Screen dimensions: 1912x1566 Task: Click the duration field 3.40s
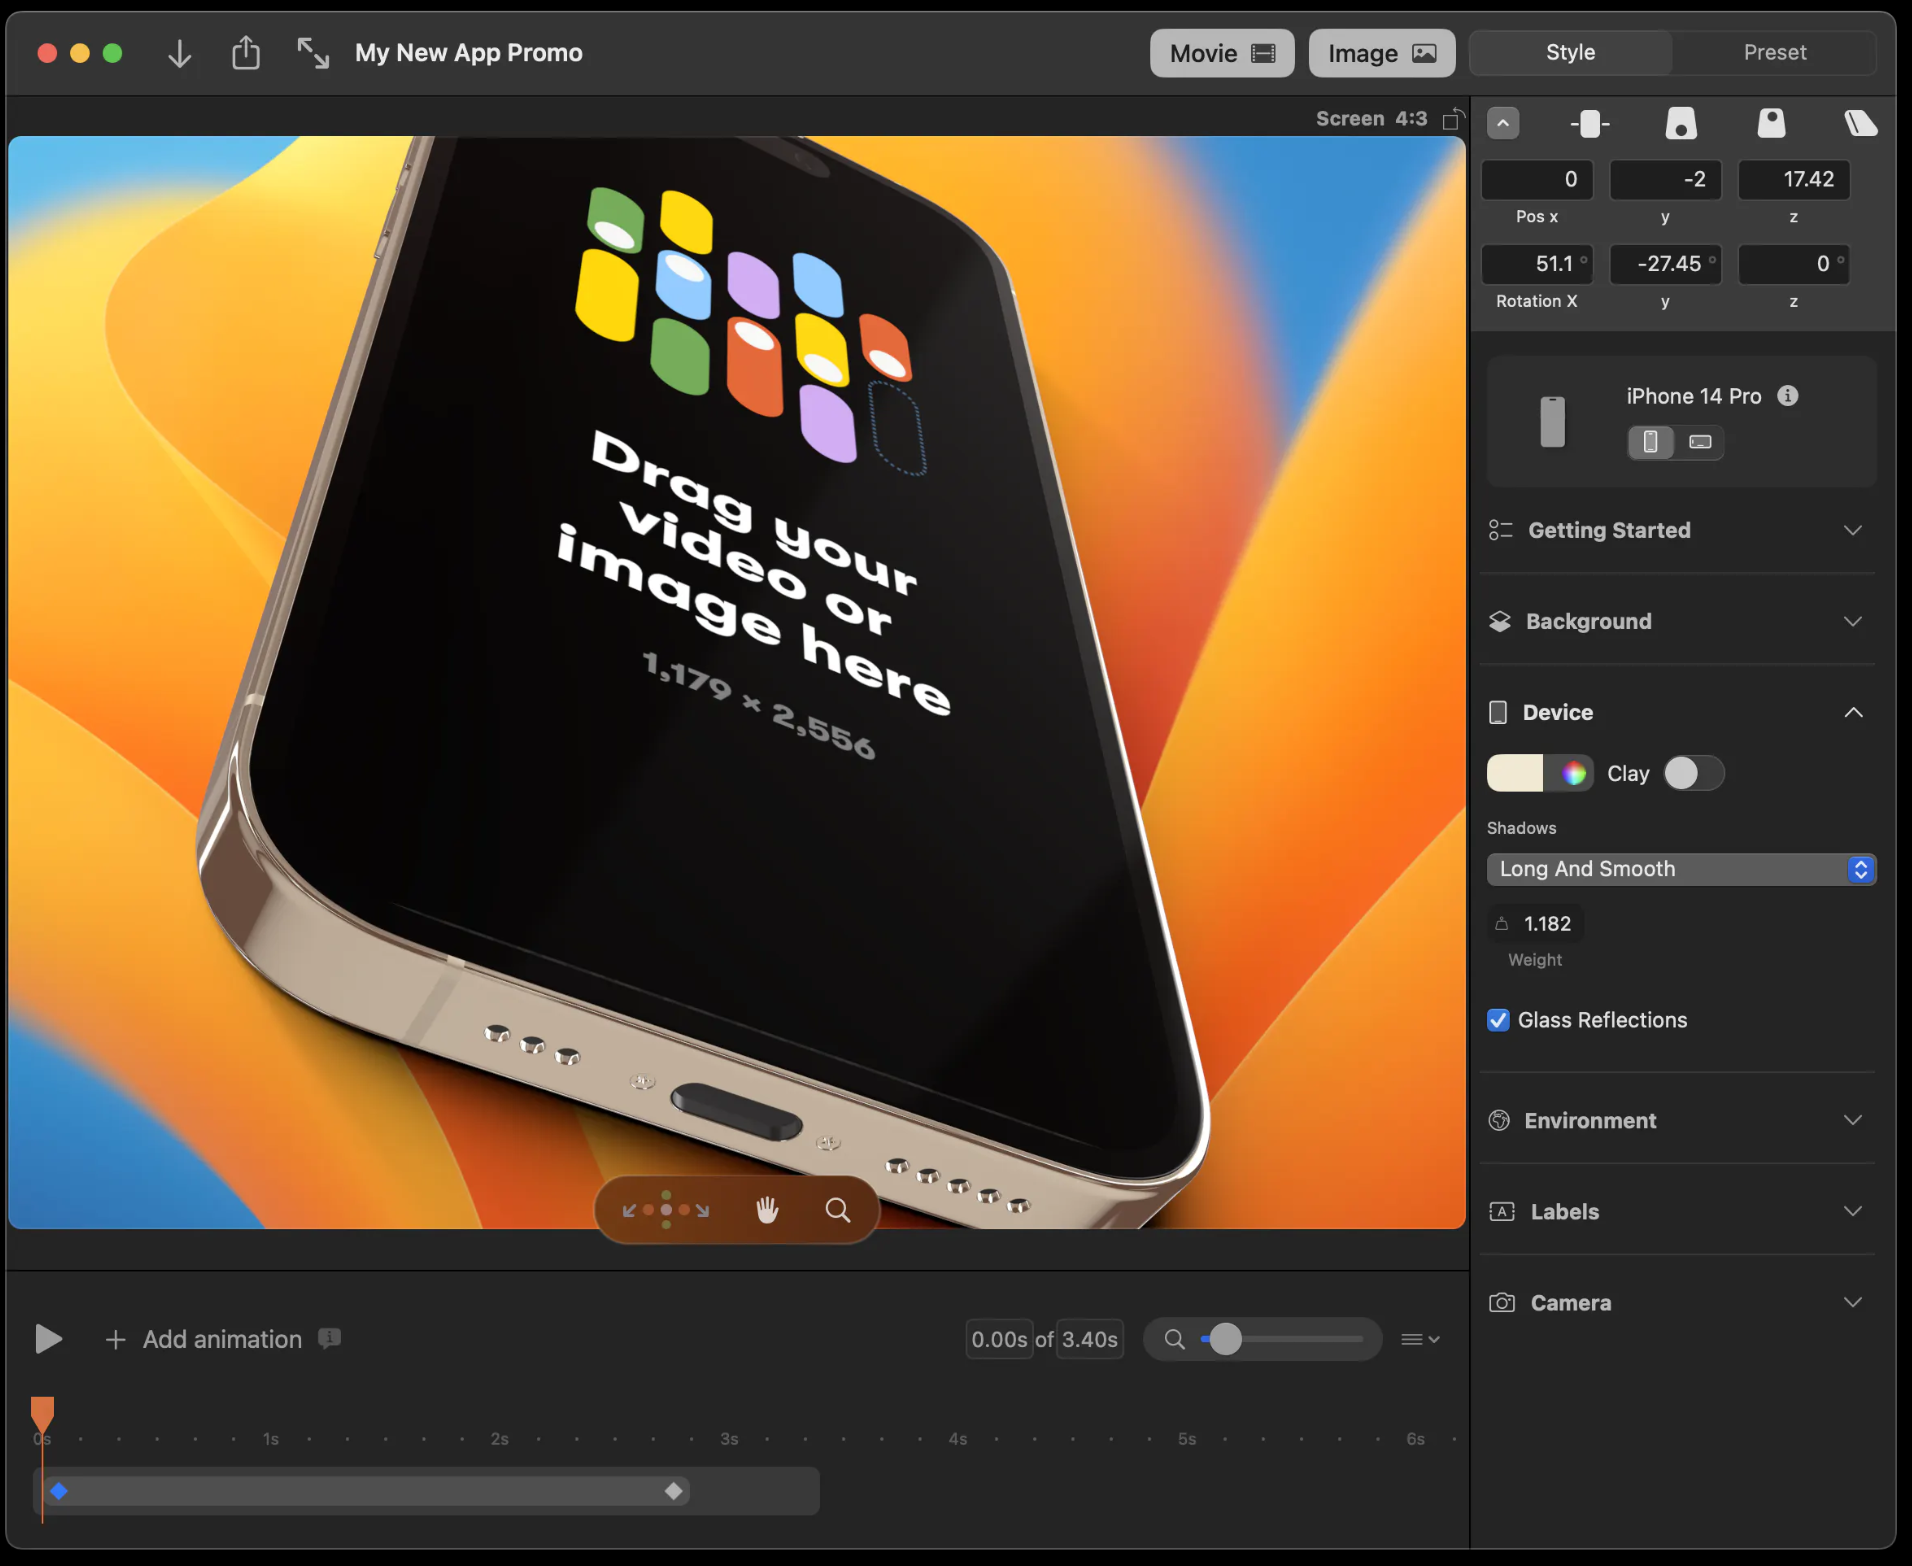1089,1339
